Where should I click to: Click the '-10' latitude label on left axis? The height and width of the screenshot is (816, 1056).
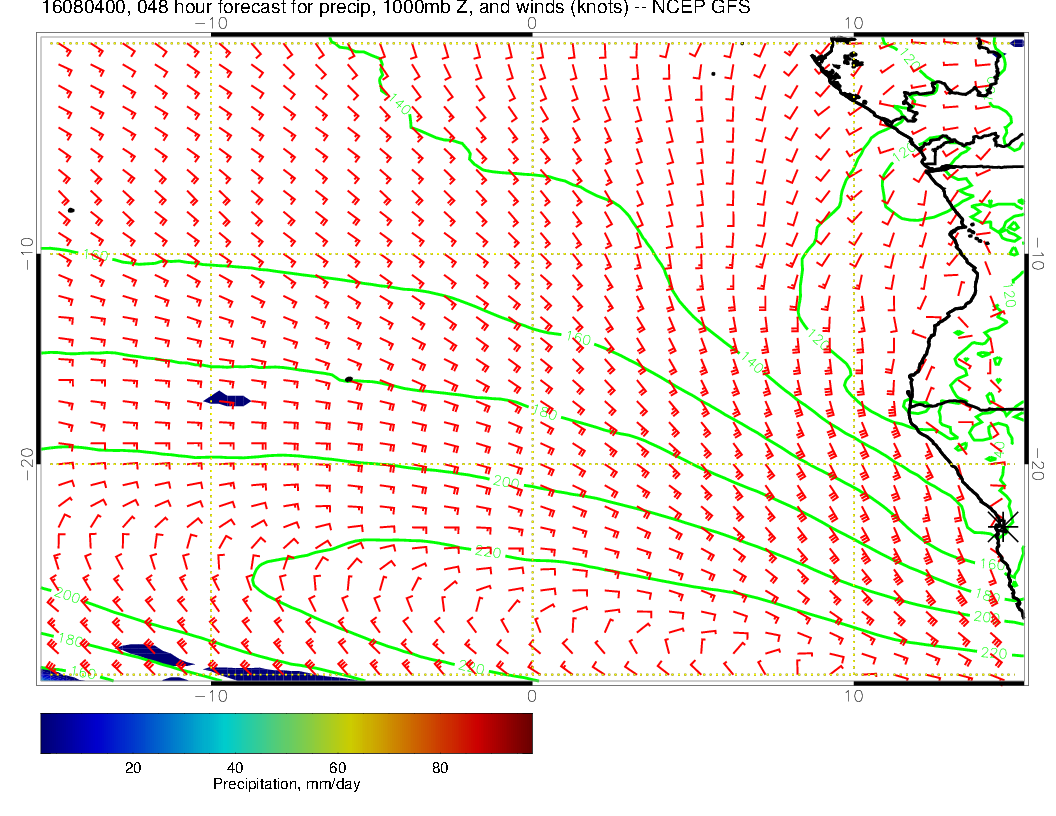(27, 254)
